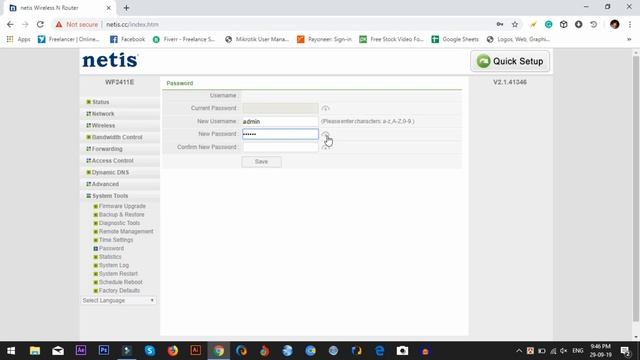Image resolution: width=640 pixels, height=360 pixels.
Task: Click the Current Password field
Action: point(280,108)
